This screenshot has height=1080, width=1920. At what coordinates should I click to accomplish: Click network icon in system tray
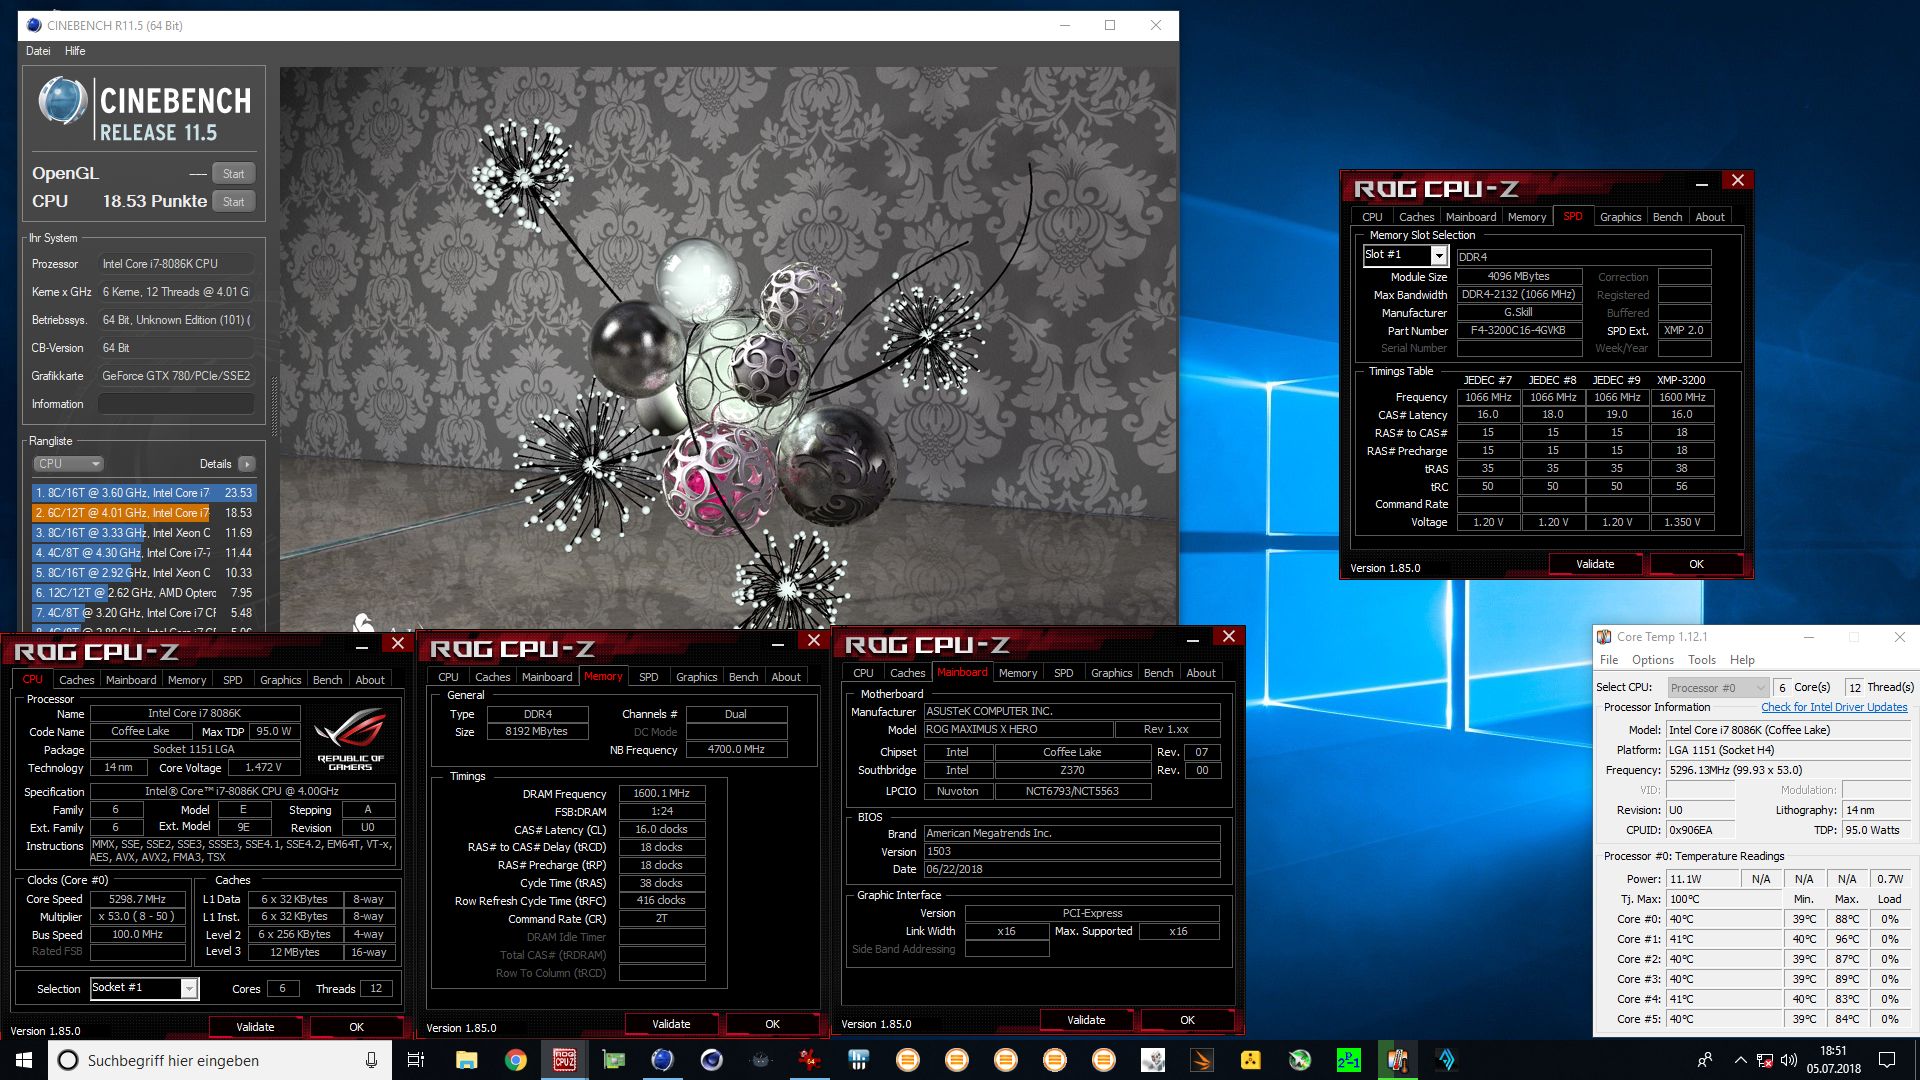(x=1765, y=1060)
